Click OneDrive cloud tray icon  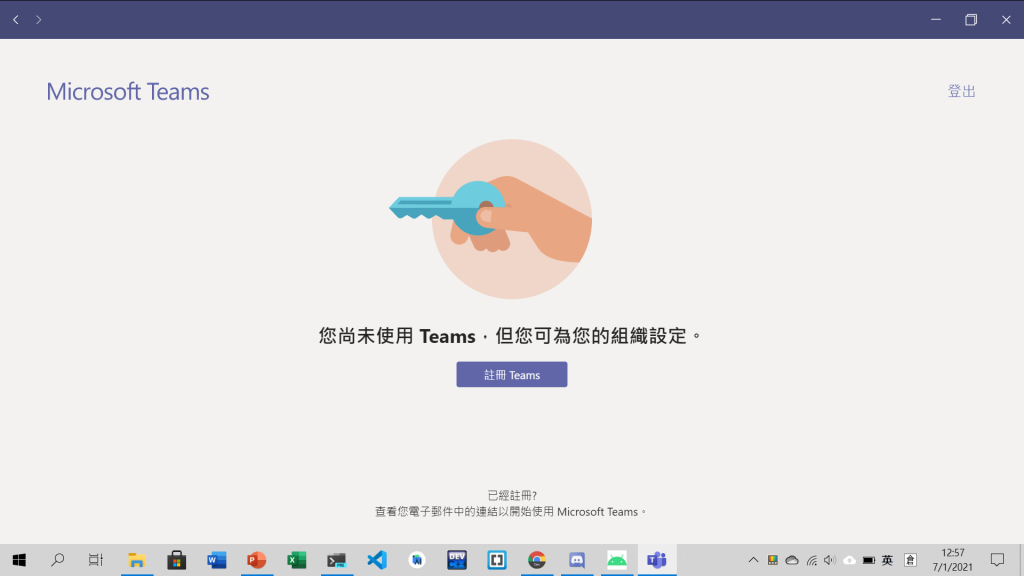pos(792,560)
